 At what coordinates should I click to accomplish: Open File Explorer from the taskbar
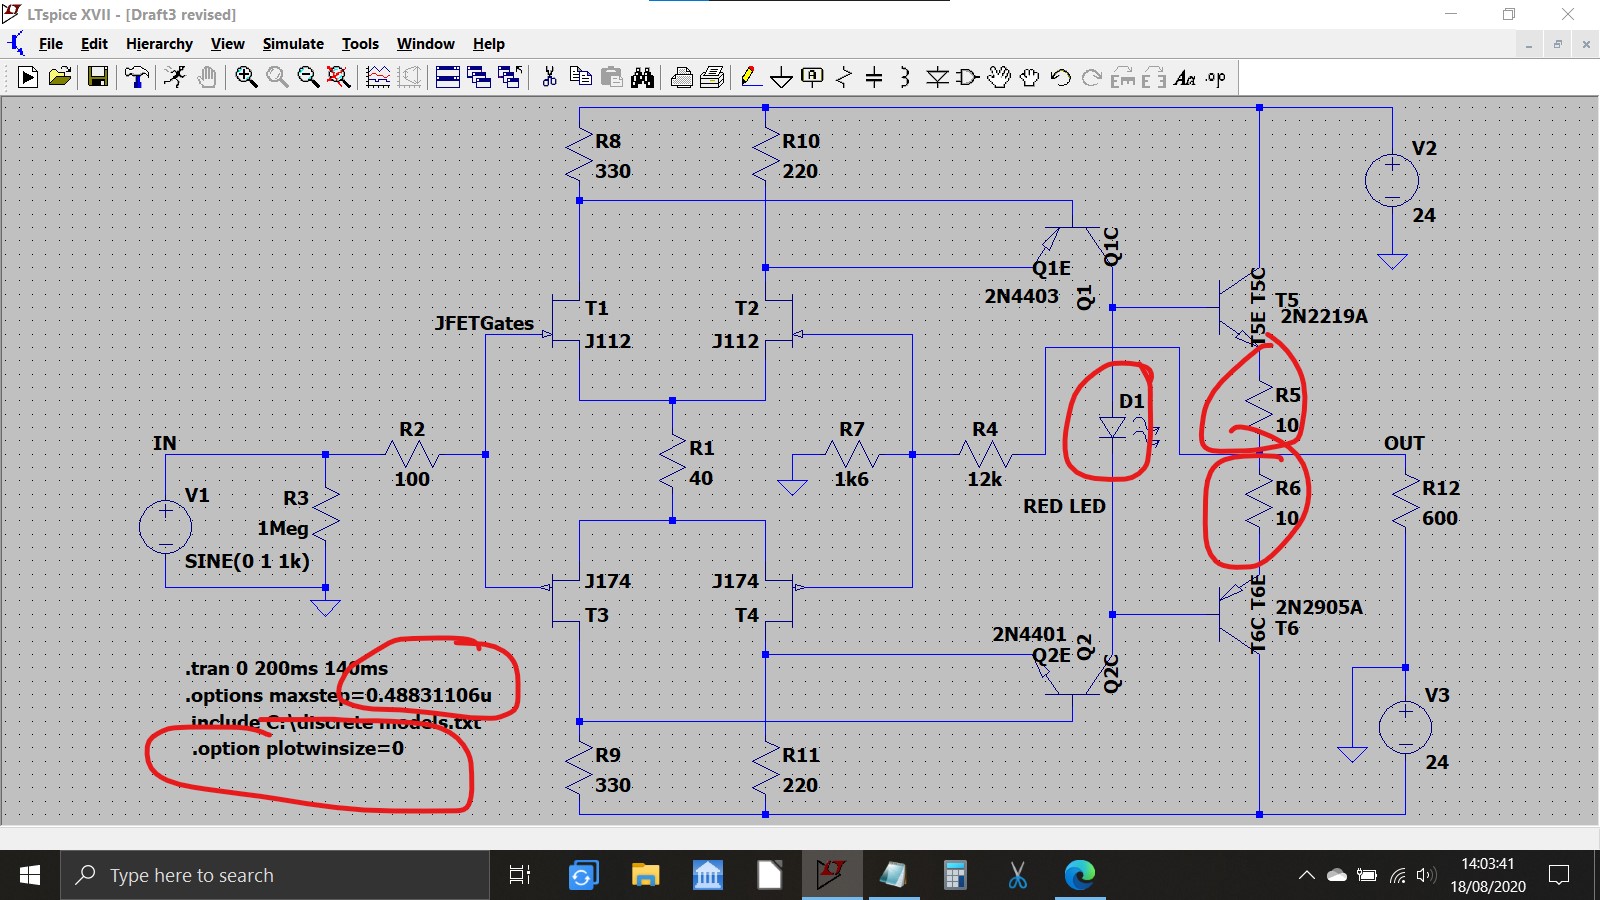645,876
